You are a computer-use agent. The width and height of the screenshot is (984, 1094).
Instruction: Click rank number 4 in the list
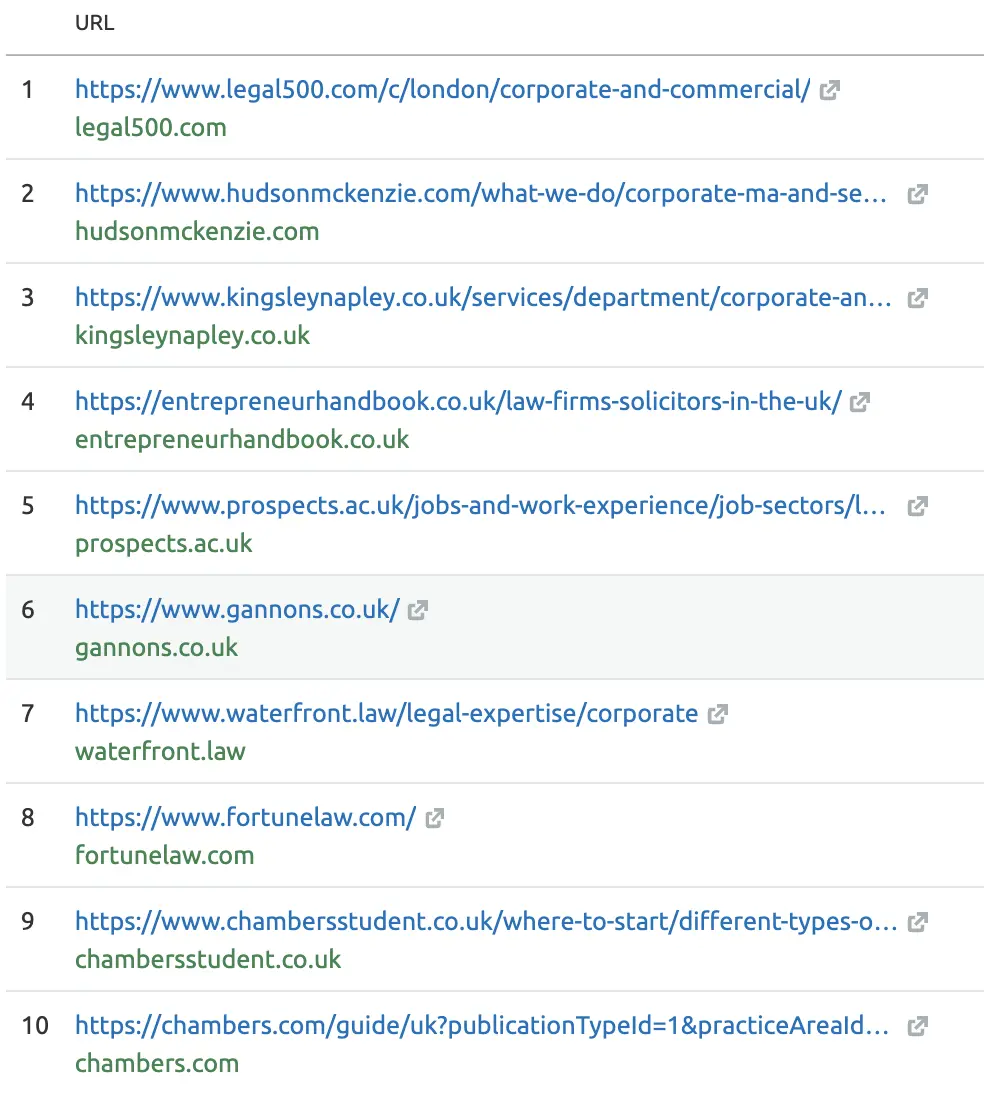(28, 402)
